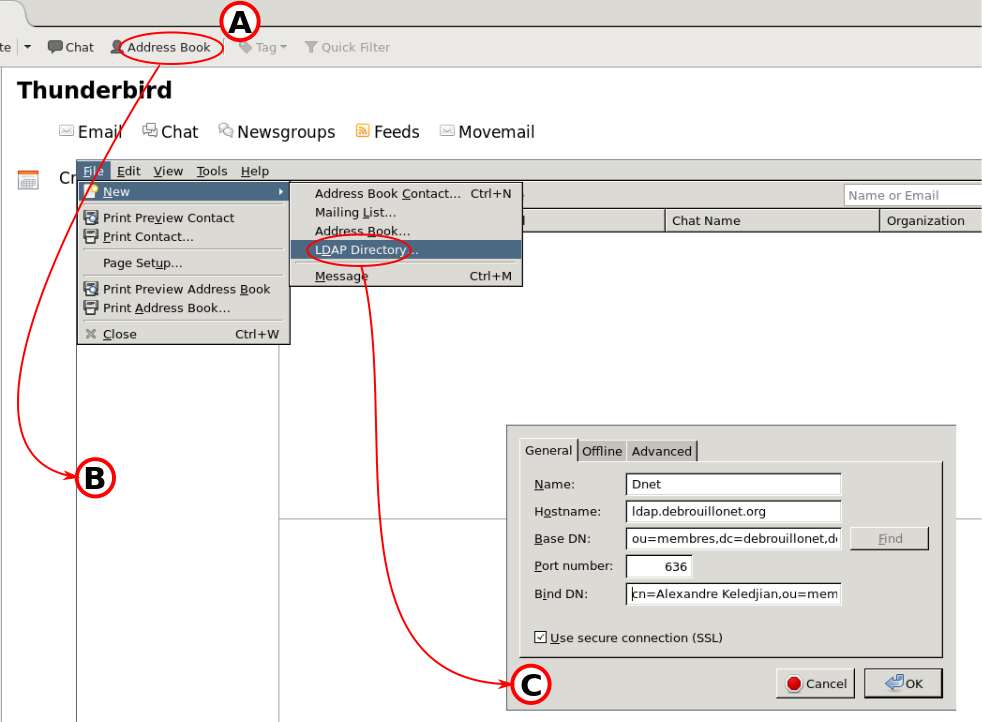Image resolution: width=982 pixels, height=722 pixels.
Task: Click the Movemail account link
Action: [497, 132]
